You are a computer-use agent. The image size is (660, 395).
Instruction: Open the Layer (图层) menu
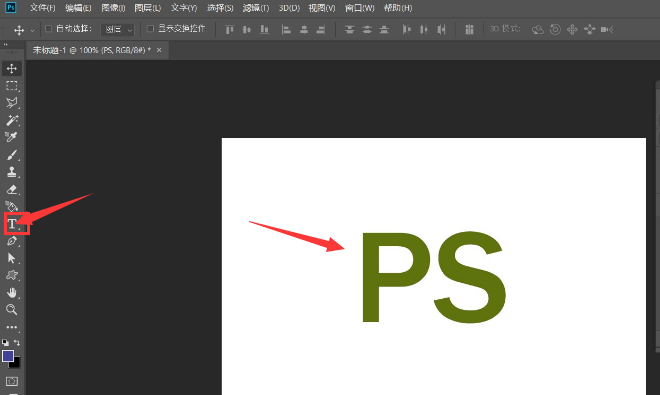(148, 8)
